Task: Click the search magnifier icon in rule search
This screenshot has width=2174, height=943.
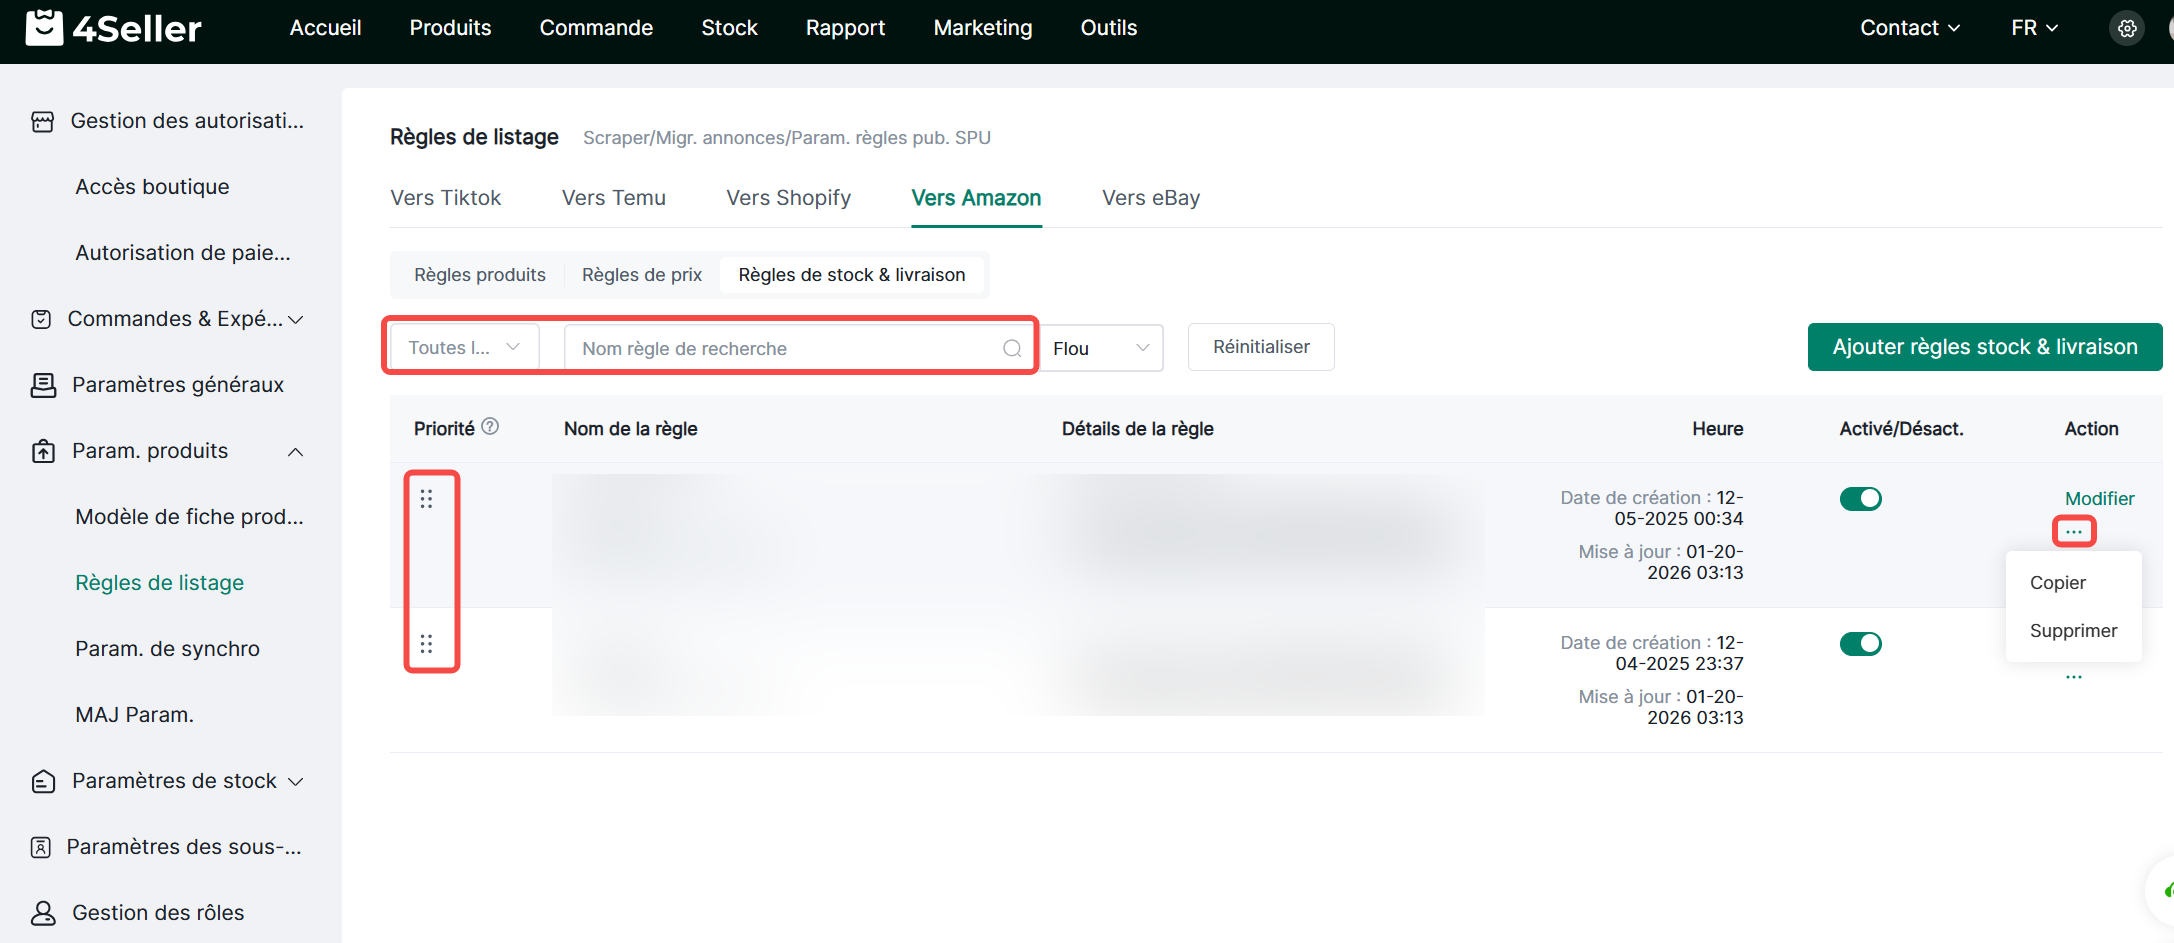Action: point(1012,348)
